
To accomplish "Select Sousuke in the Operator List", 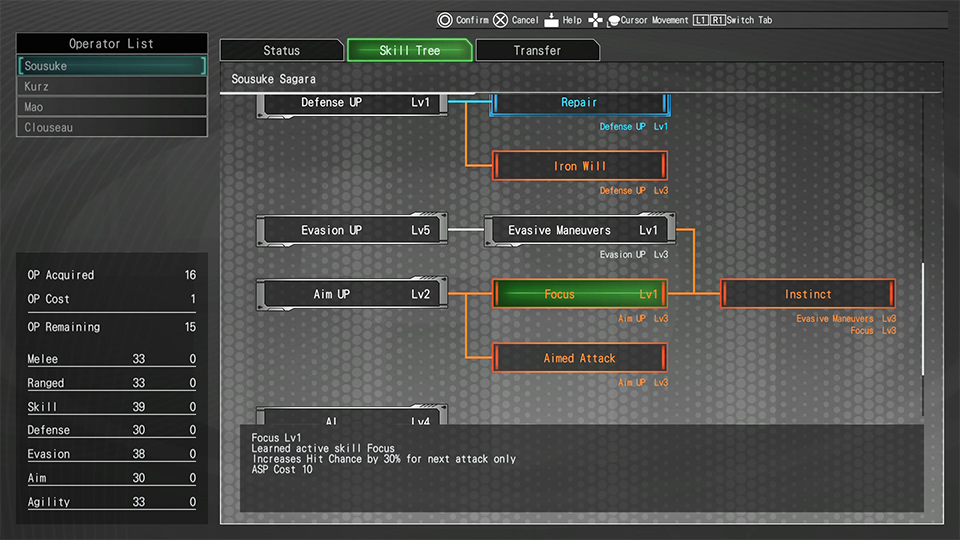I will pos(112,66).
